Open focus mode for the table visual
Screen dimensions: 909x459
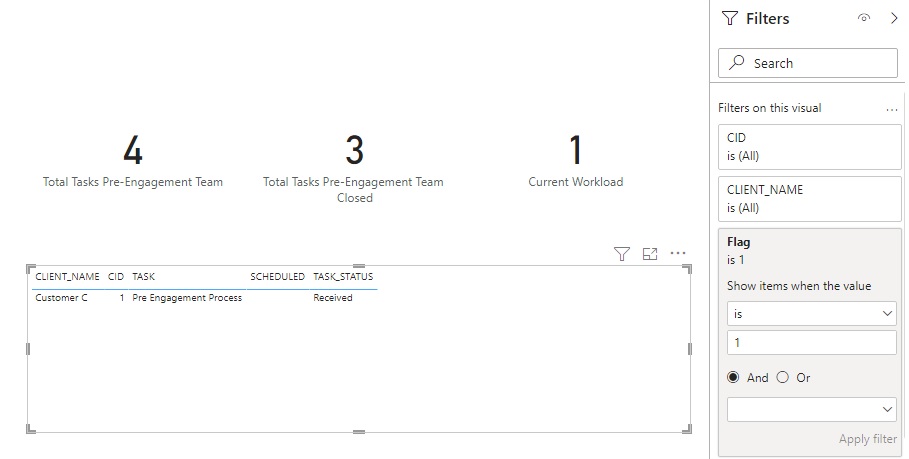(x=650, y=253)
